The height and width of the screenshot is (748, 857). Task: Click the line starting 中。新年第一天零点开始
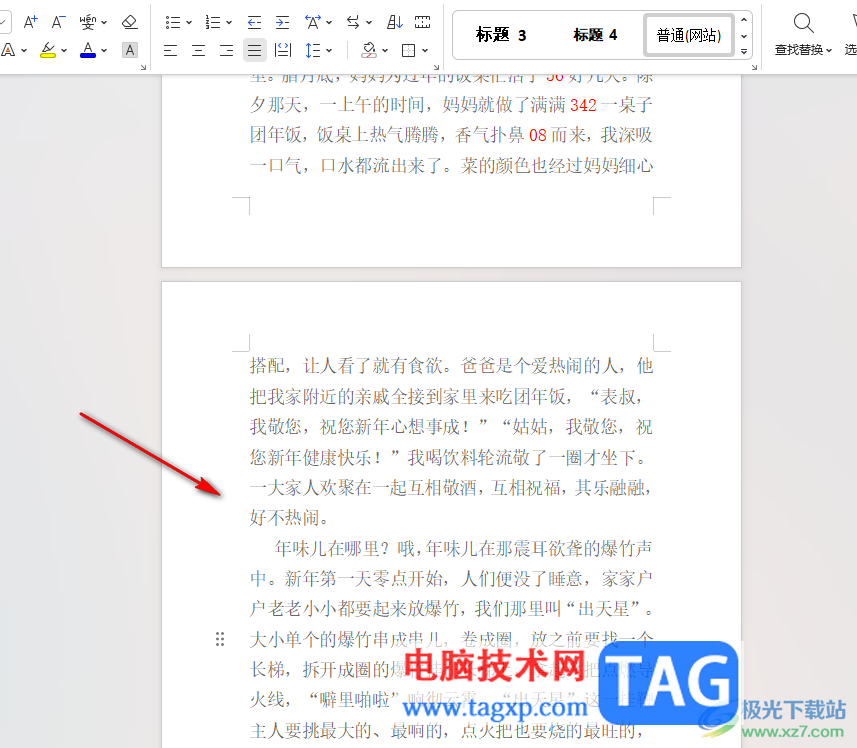point(451,579)
